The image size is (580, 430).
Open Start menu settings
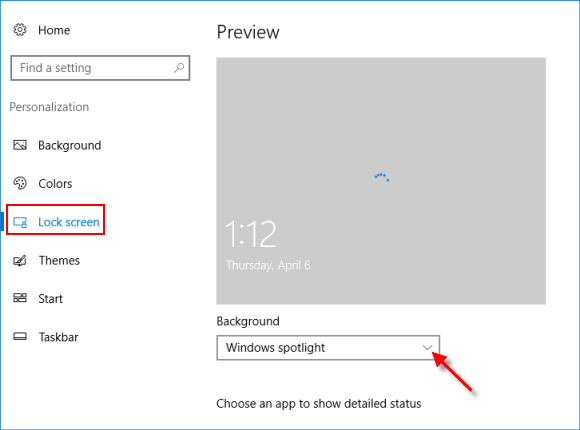51,299
